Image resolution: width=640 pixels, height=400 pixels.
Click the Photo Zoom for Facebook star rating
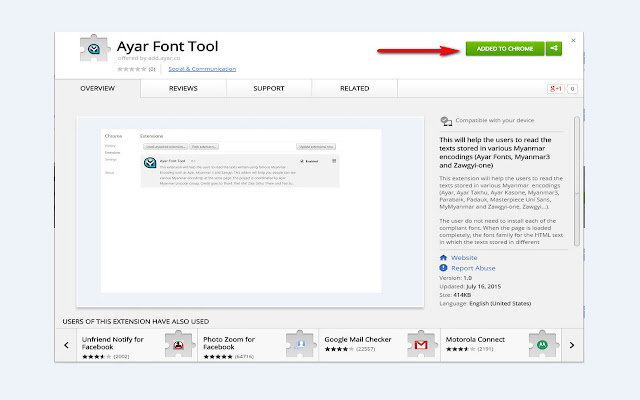(x=218, y=357)
